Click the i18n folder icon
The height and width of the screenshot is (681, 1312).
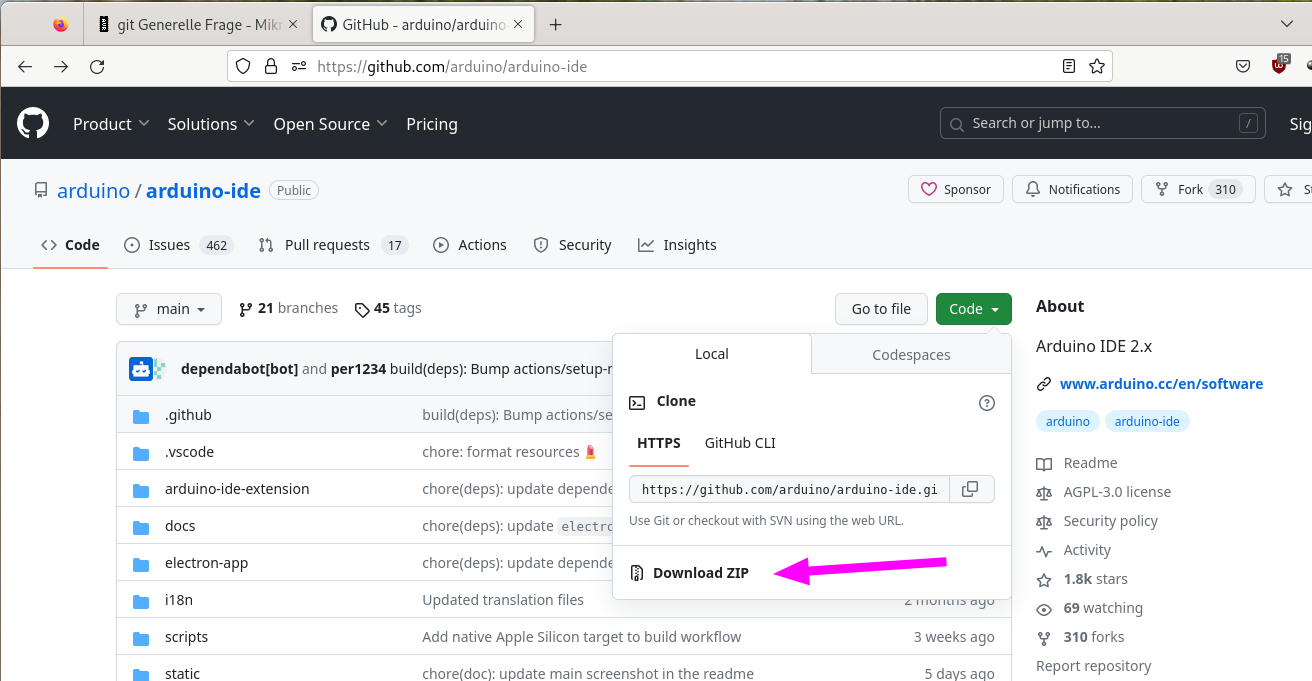coord(141,600)
